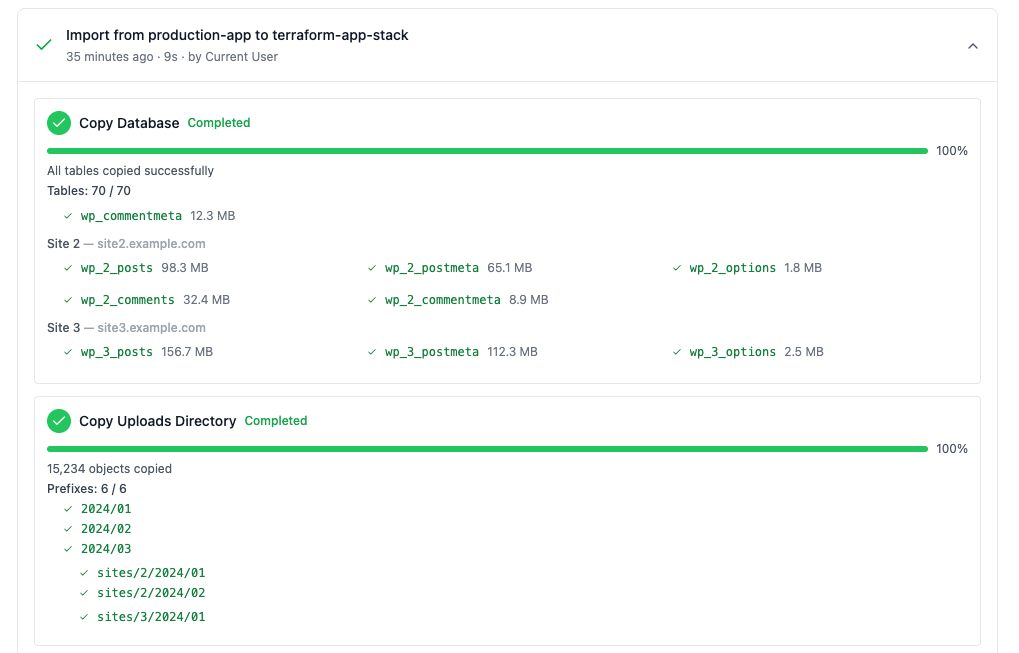
Task: Click the green check beside Copy Uploads Directory
Action: tap(58, 421)
